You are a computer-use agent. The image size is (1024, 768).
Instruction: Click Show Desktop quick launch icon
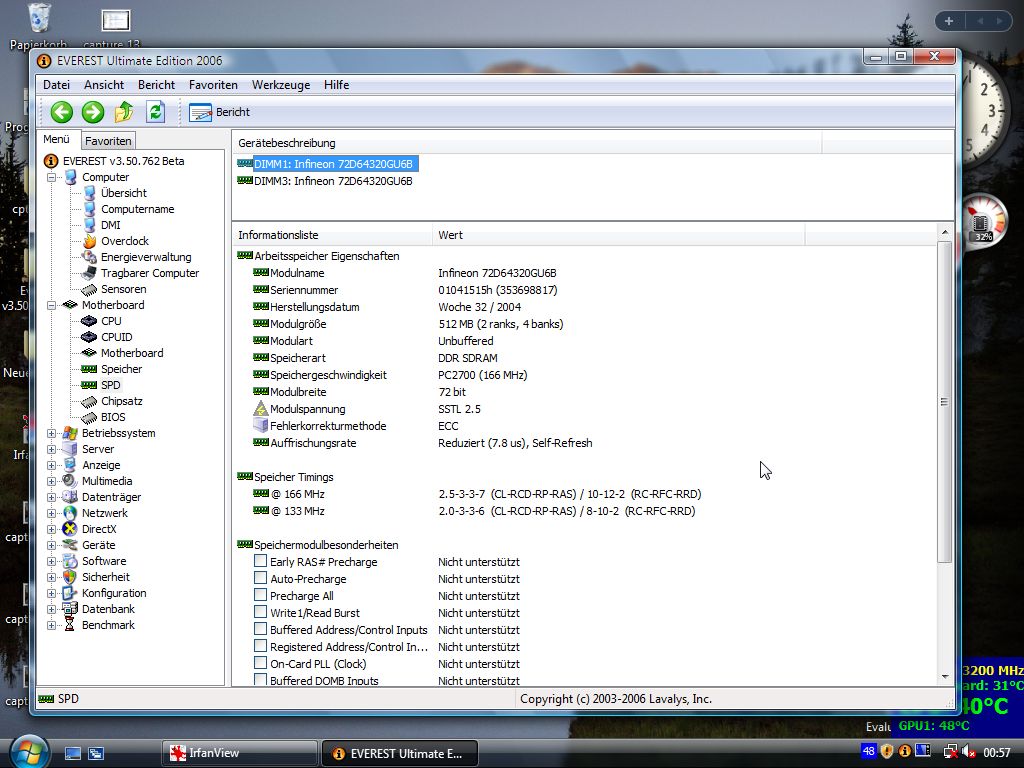point(73,754)
